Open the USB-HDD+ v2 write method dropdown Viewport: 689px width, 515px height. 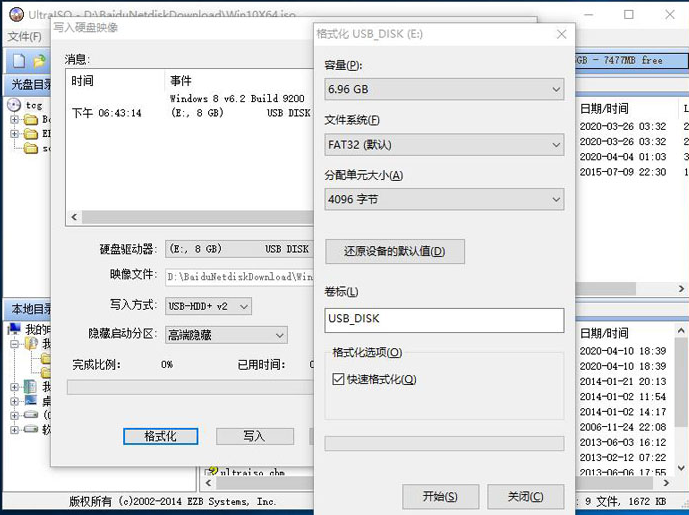click(x=208, y=306)
